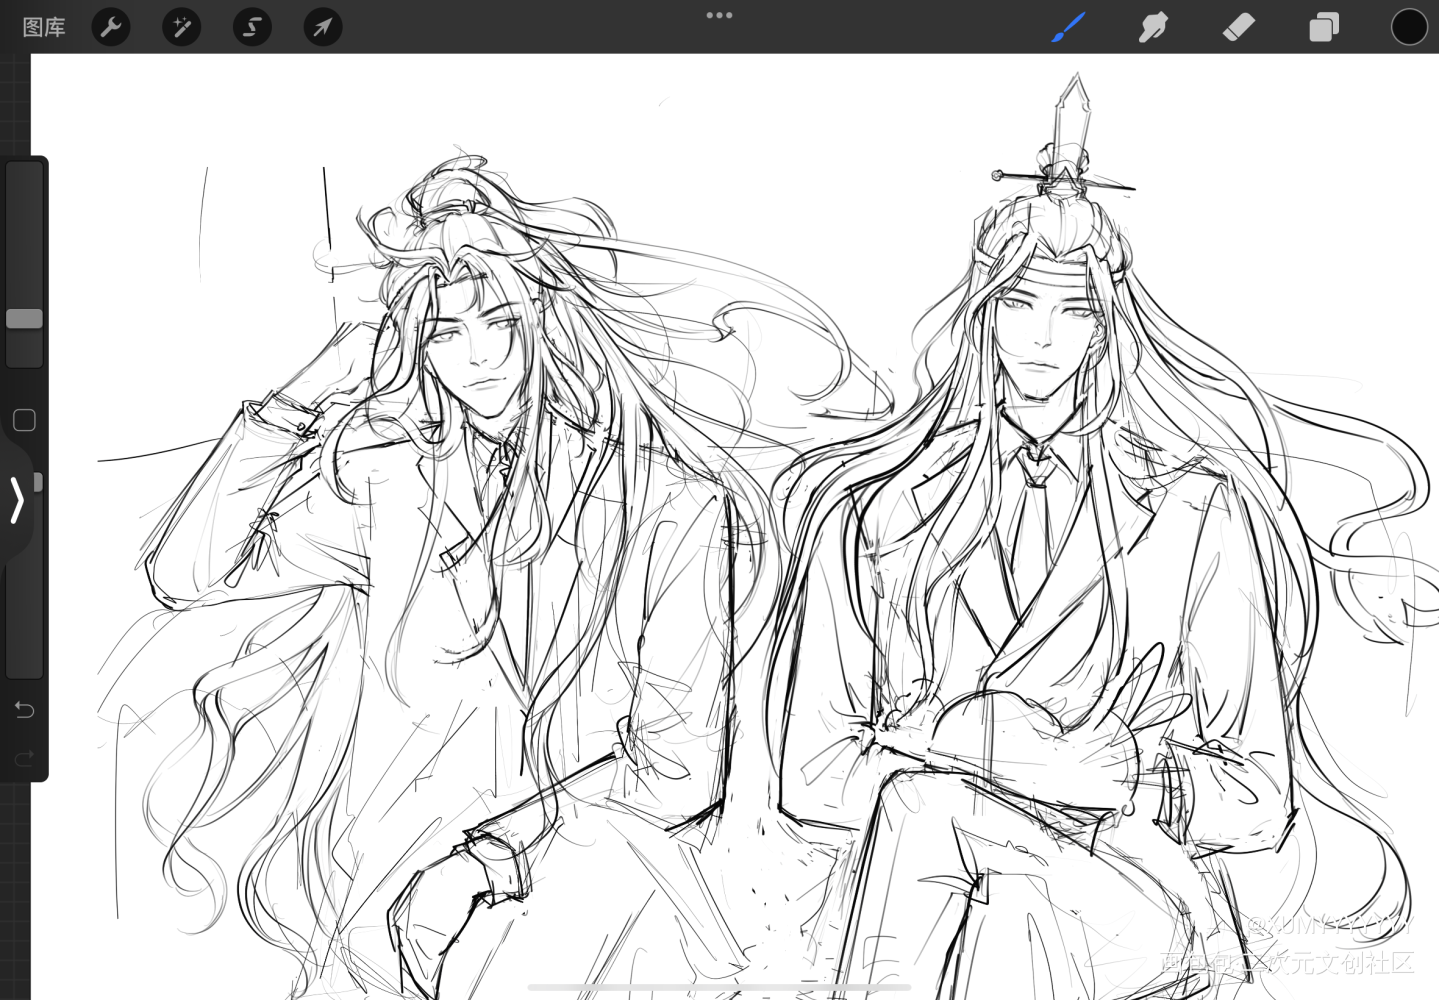
Task: Tap the three-dot multitasking menu at top
Action: 719,15
